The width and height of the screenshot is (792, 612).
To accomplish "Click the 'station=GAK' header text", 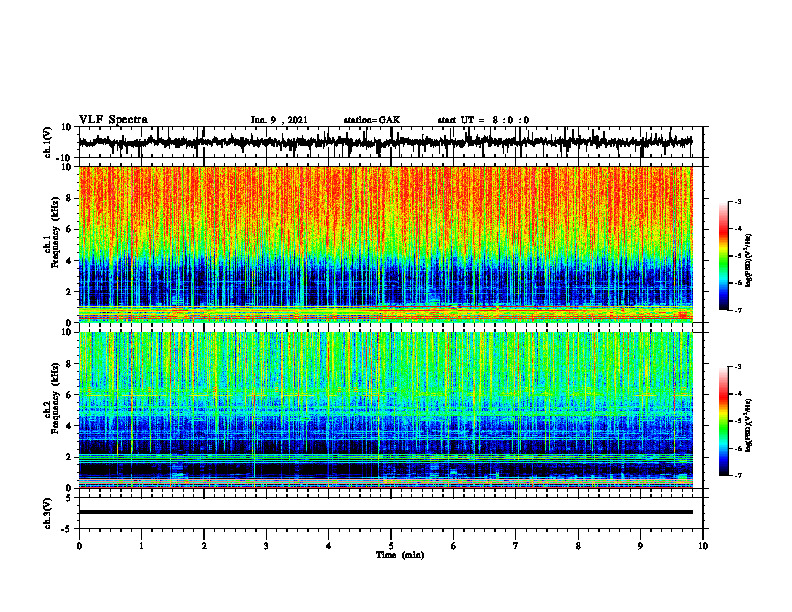I will (x=372, y=120).
